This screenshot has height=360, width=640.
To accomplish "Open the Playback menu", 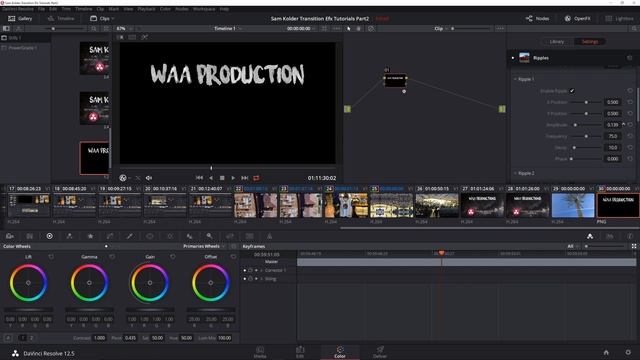I will (146, 9).
